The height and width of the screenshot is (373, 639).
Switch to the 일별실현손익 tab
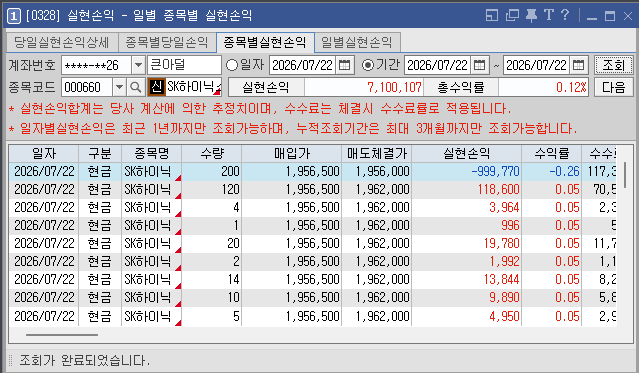357,42
